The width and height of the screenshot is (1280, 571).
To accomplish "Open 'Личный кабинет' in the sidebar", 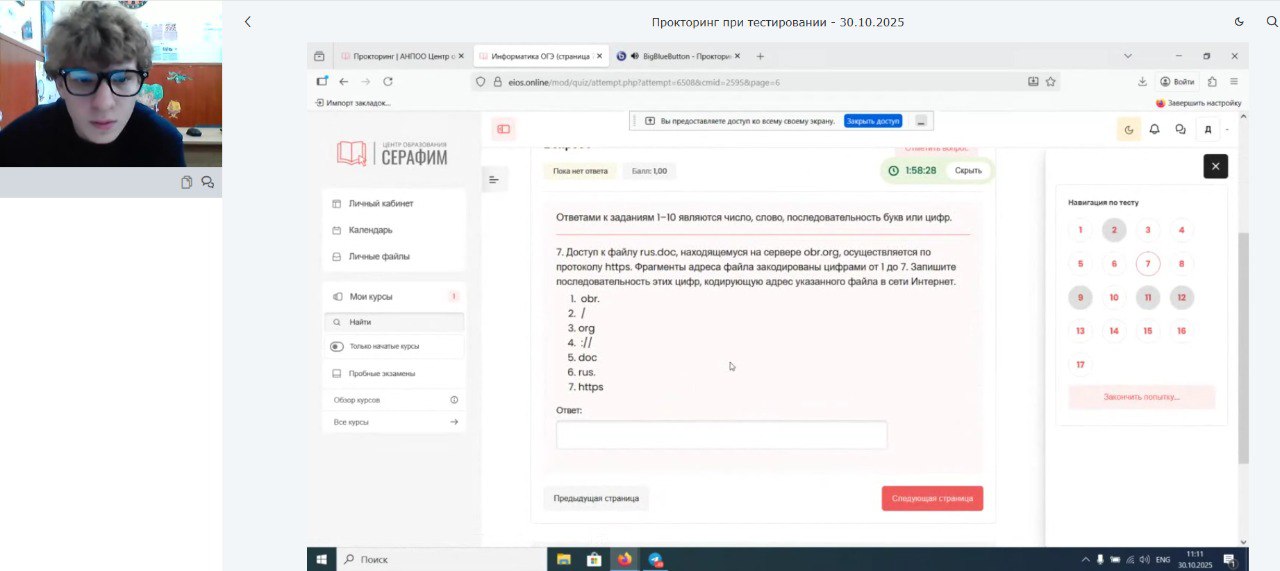I will (380, 204).
